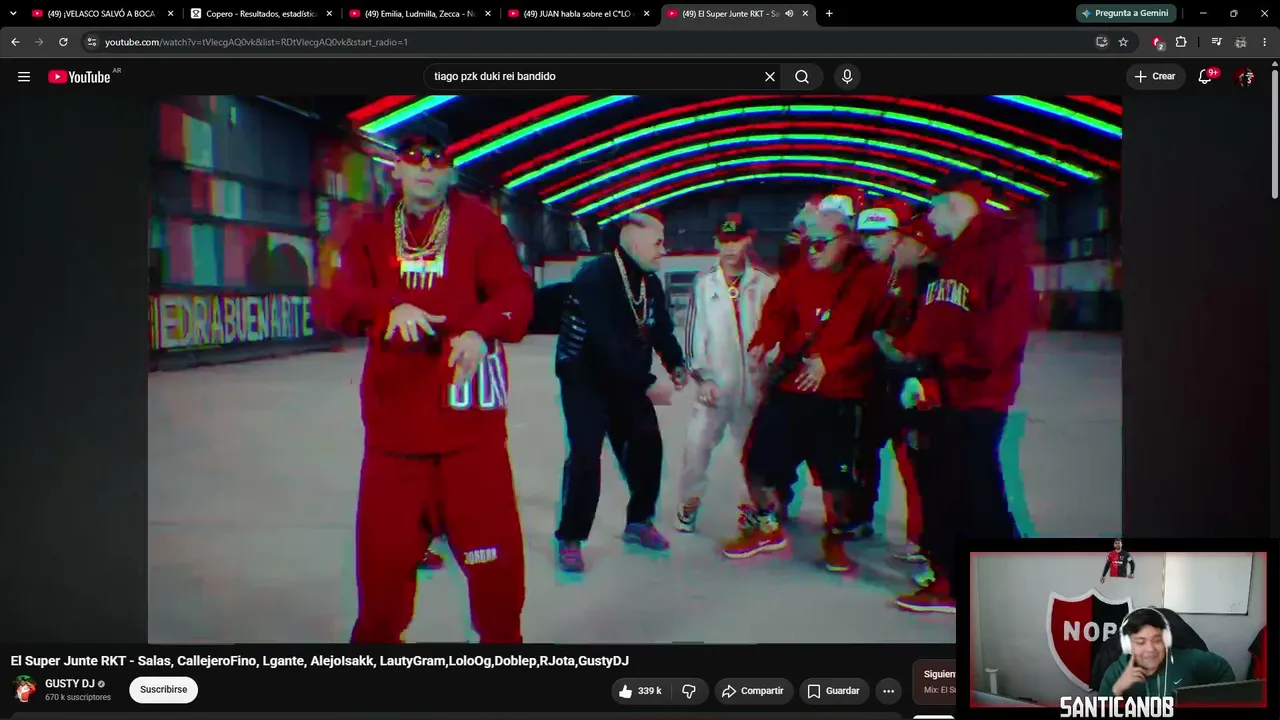Run search with the magnifier button
This screenshot has height=720, width=1280.
tap(802, 77)
